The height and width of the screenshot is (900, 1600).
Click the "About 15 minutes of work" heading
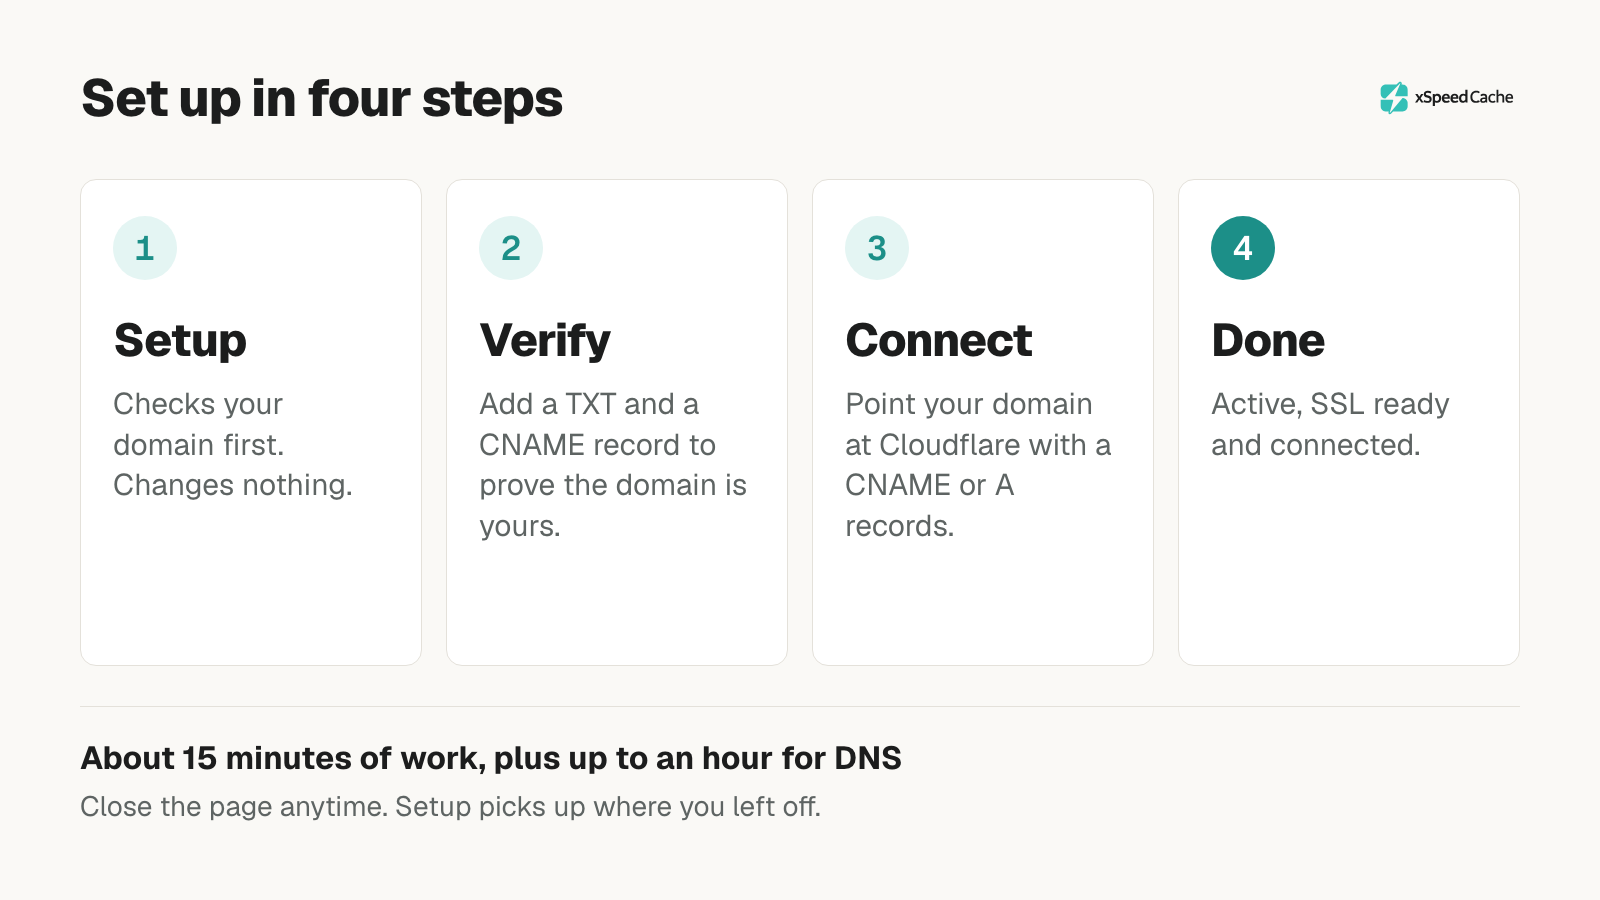pos(491,758)
